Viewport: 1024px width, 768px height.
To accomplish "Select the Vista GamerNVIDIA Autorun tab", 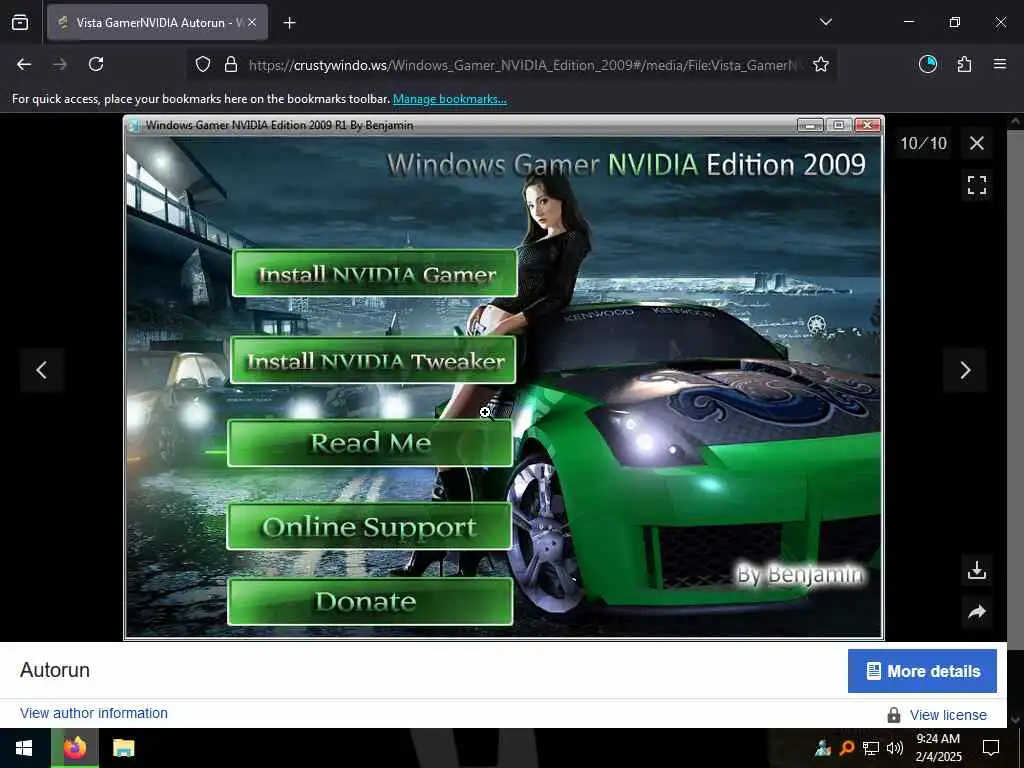I will pos(157,22).
